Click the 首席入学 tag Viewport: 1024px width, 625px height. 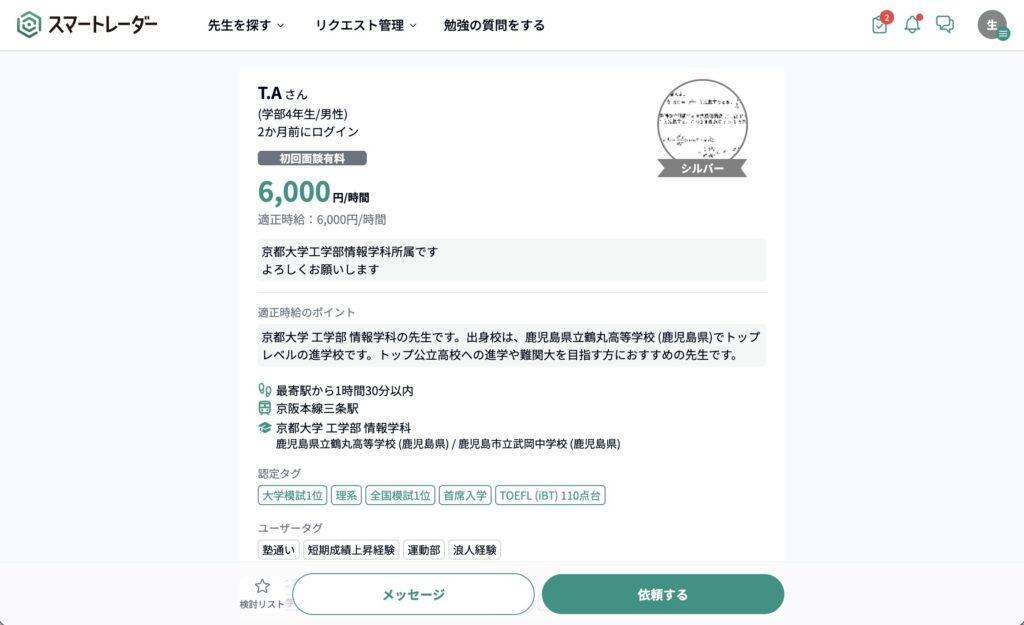point(464,495)
